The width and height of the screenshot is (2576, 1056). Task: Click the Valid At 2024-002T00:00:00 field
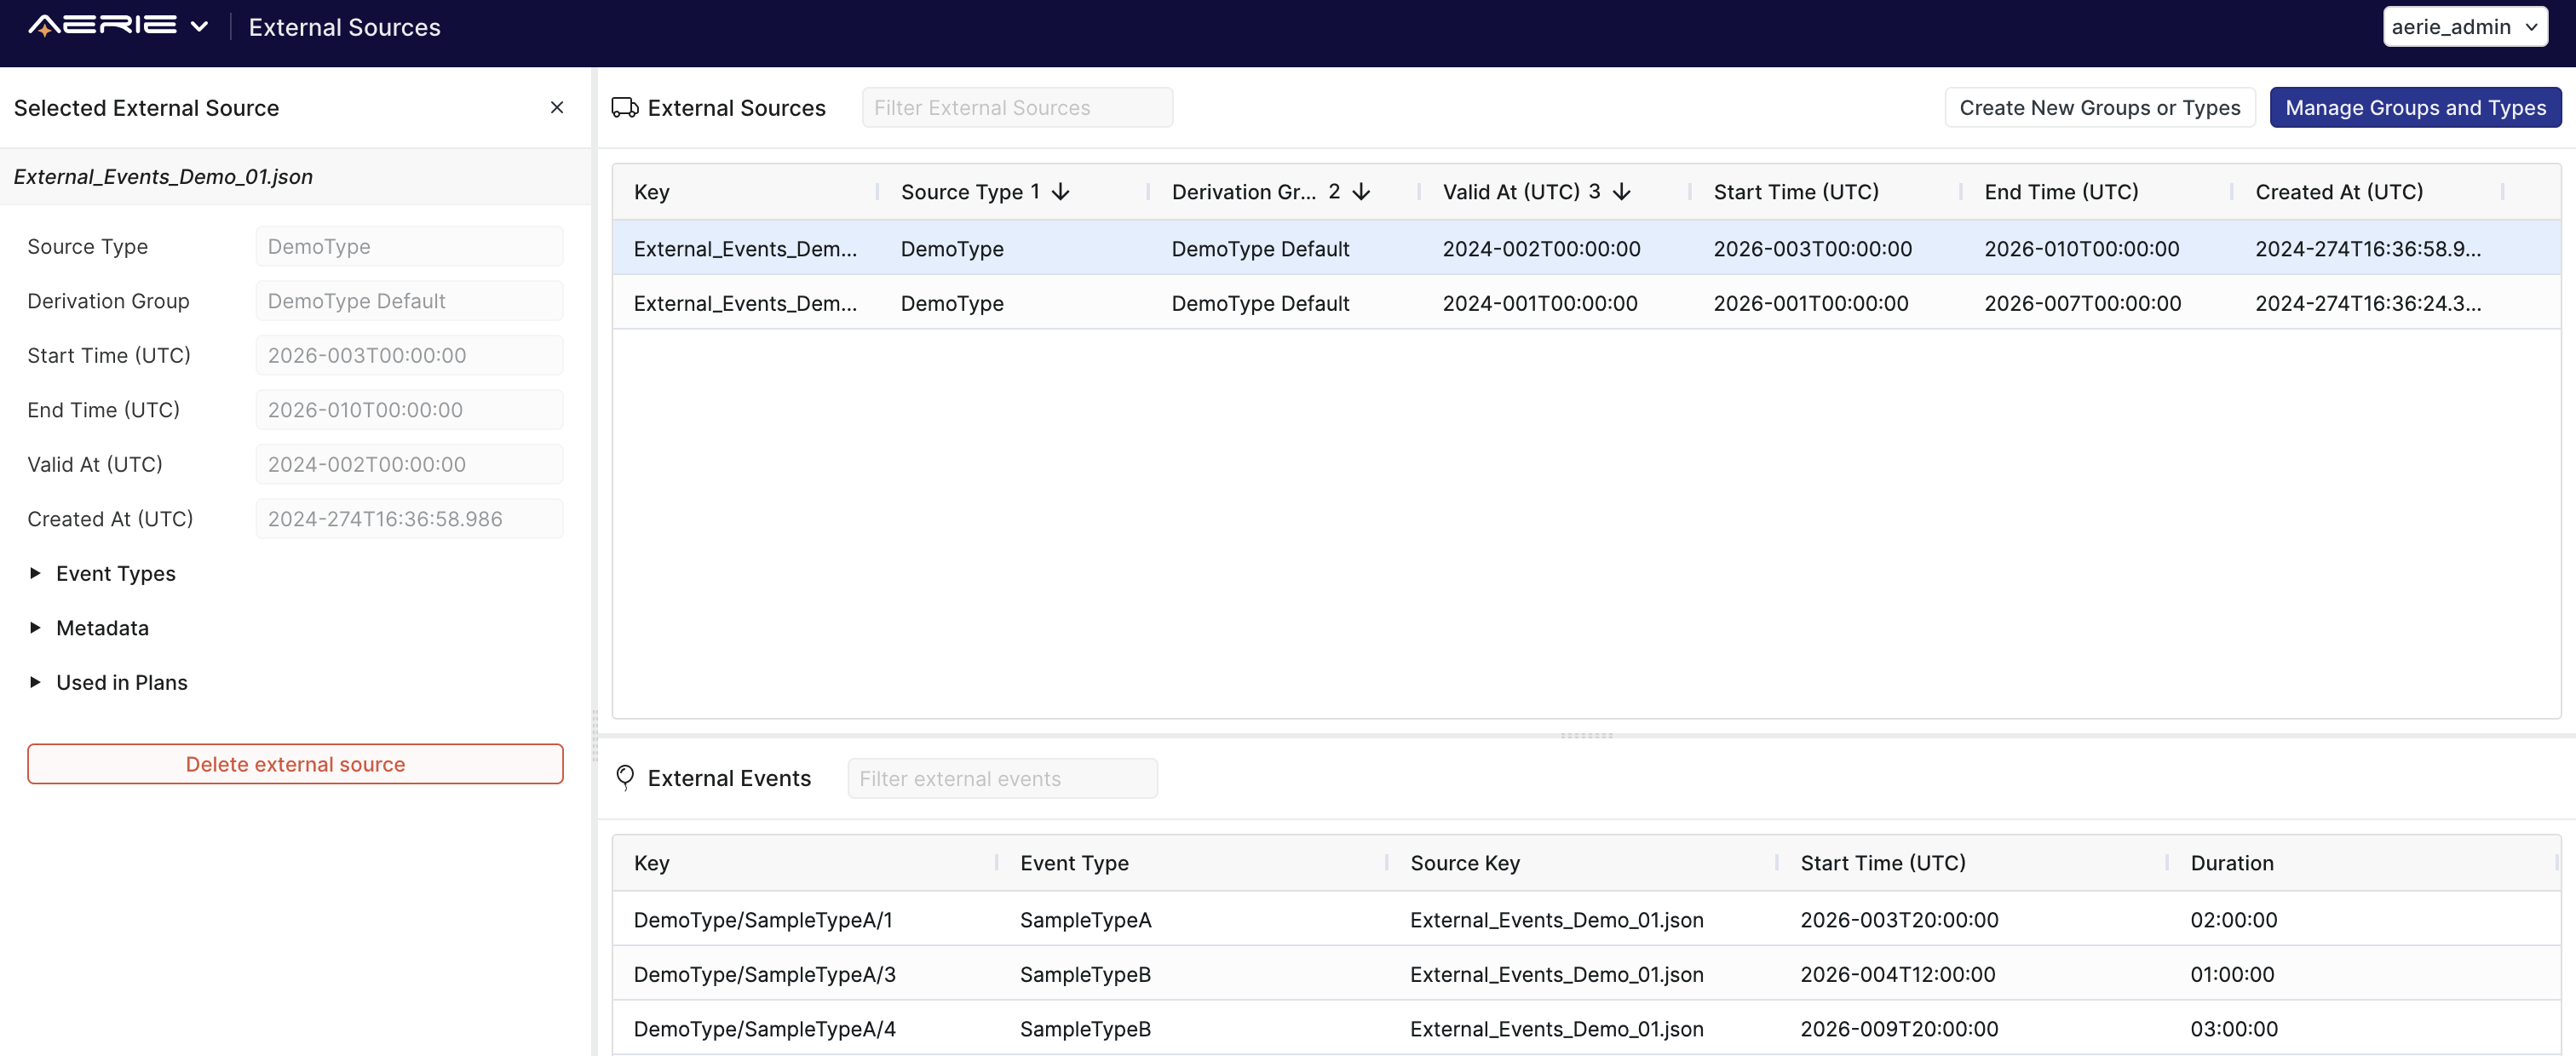(x=409, y=464)
